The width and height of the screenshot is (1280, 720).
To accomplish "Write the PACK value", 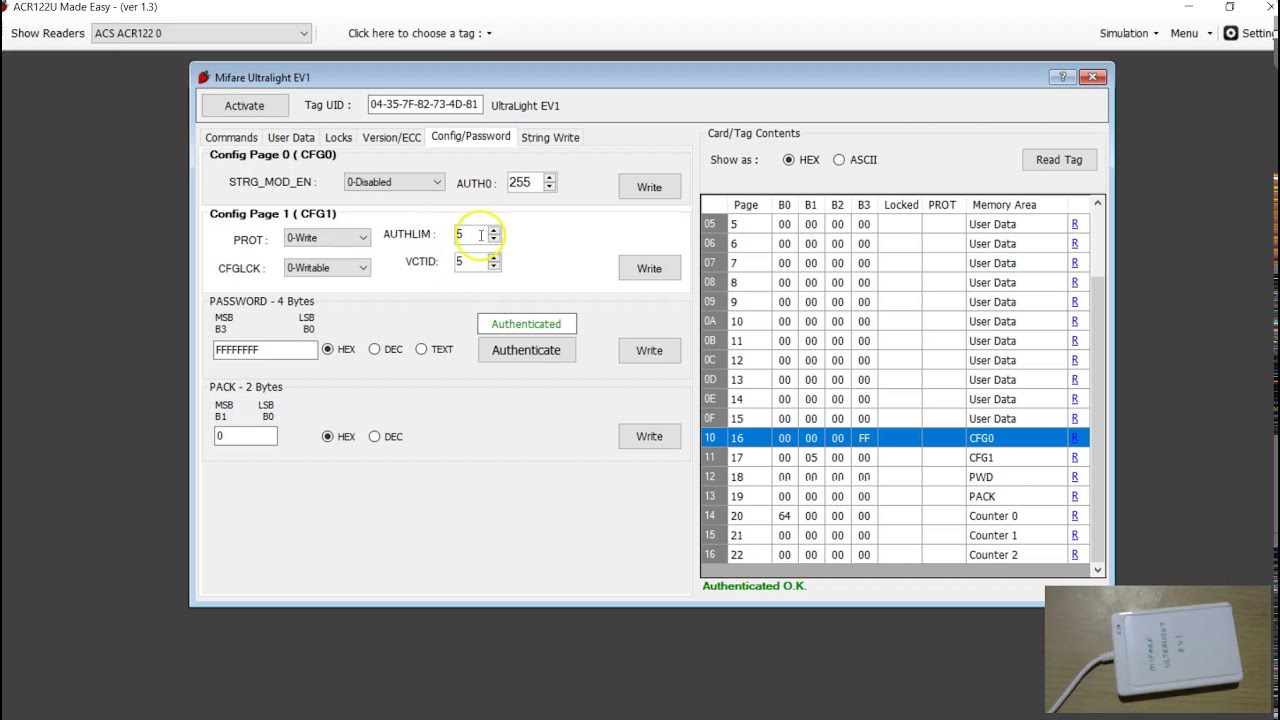I will coord(649,436).
